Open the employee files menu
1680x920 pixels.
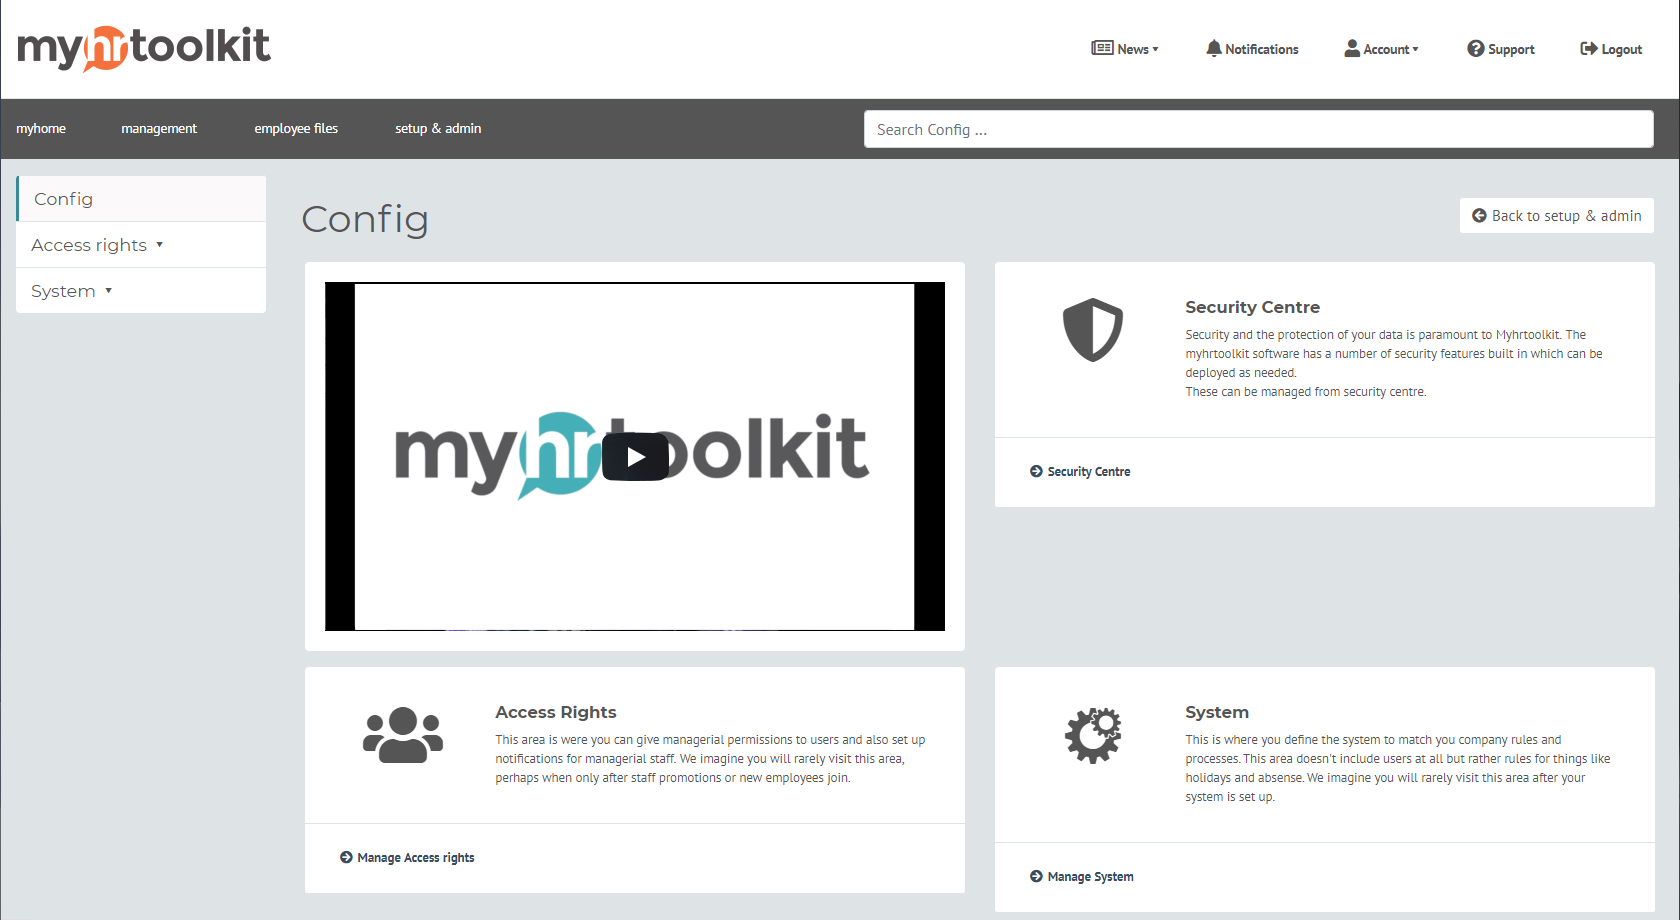click(x=296, y=129)
